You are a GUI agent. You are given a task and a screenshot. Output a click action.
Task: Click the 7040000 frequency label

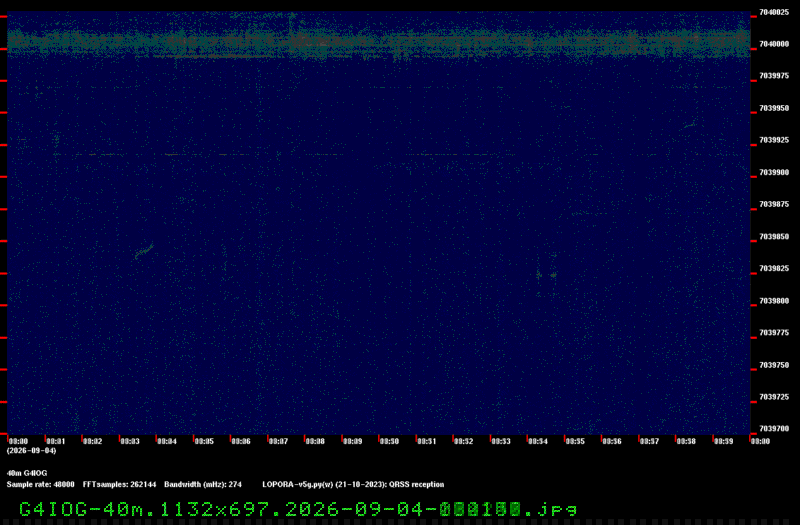pyautogui.click(x=774, y=44)
